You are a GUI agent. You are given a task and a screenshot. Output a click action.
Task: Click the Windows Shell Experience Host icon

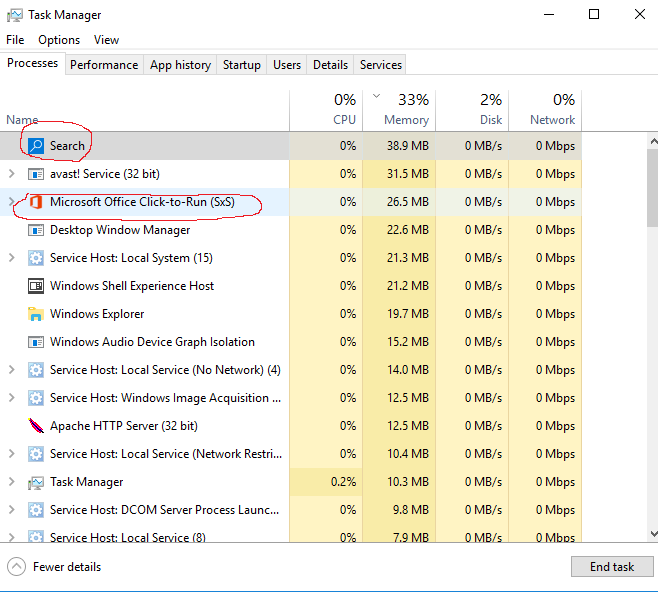pyautogui.click(x=36, y=286)
